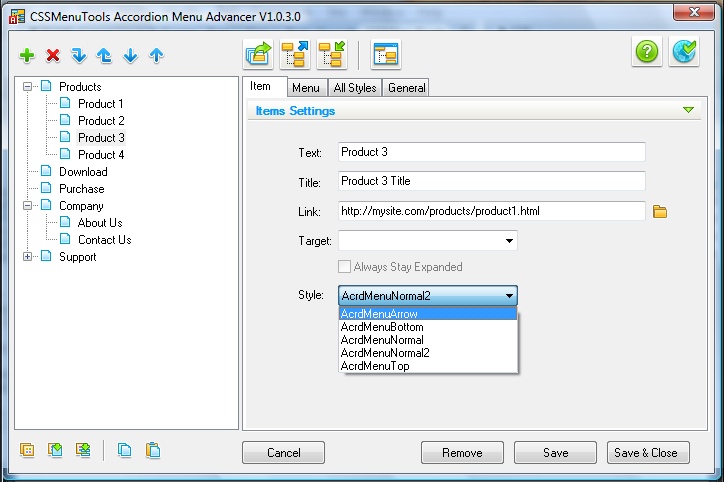724x482 pixels.
Task: Open the Target dropdown
Action: coord(509,241)
